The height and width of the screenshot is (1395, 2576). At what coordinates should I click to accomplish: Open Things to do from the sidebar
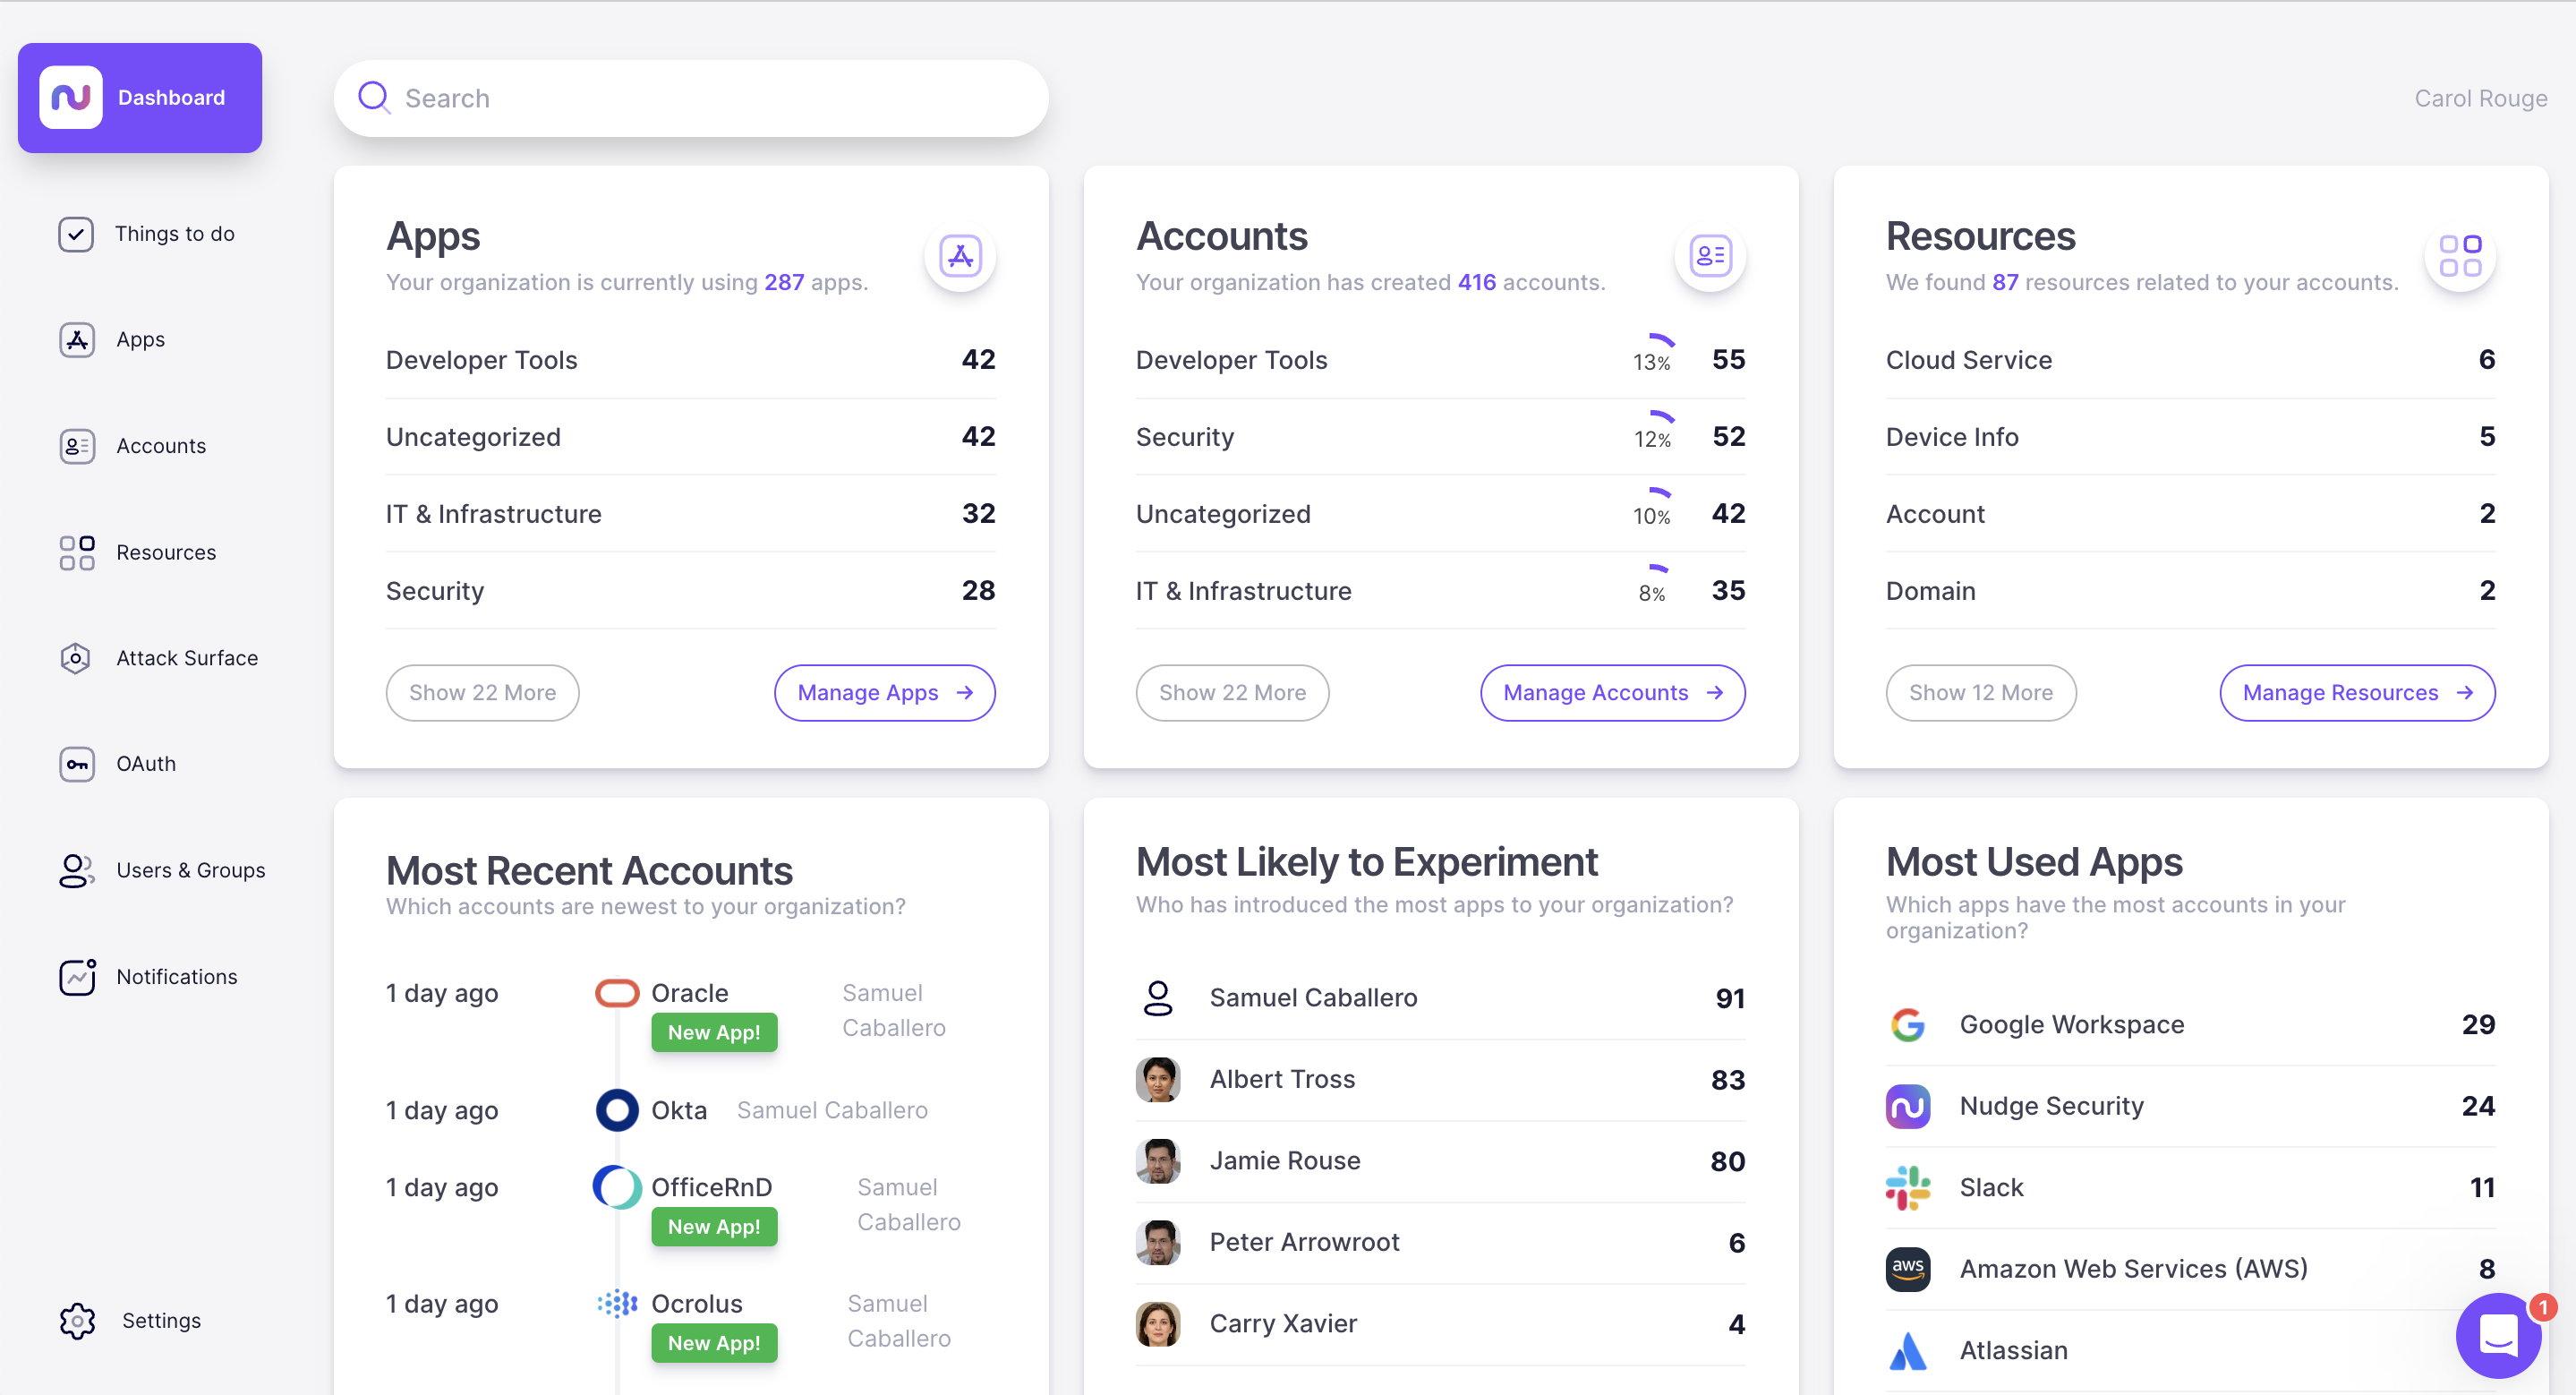pos(174,233)
